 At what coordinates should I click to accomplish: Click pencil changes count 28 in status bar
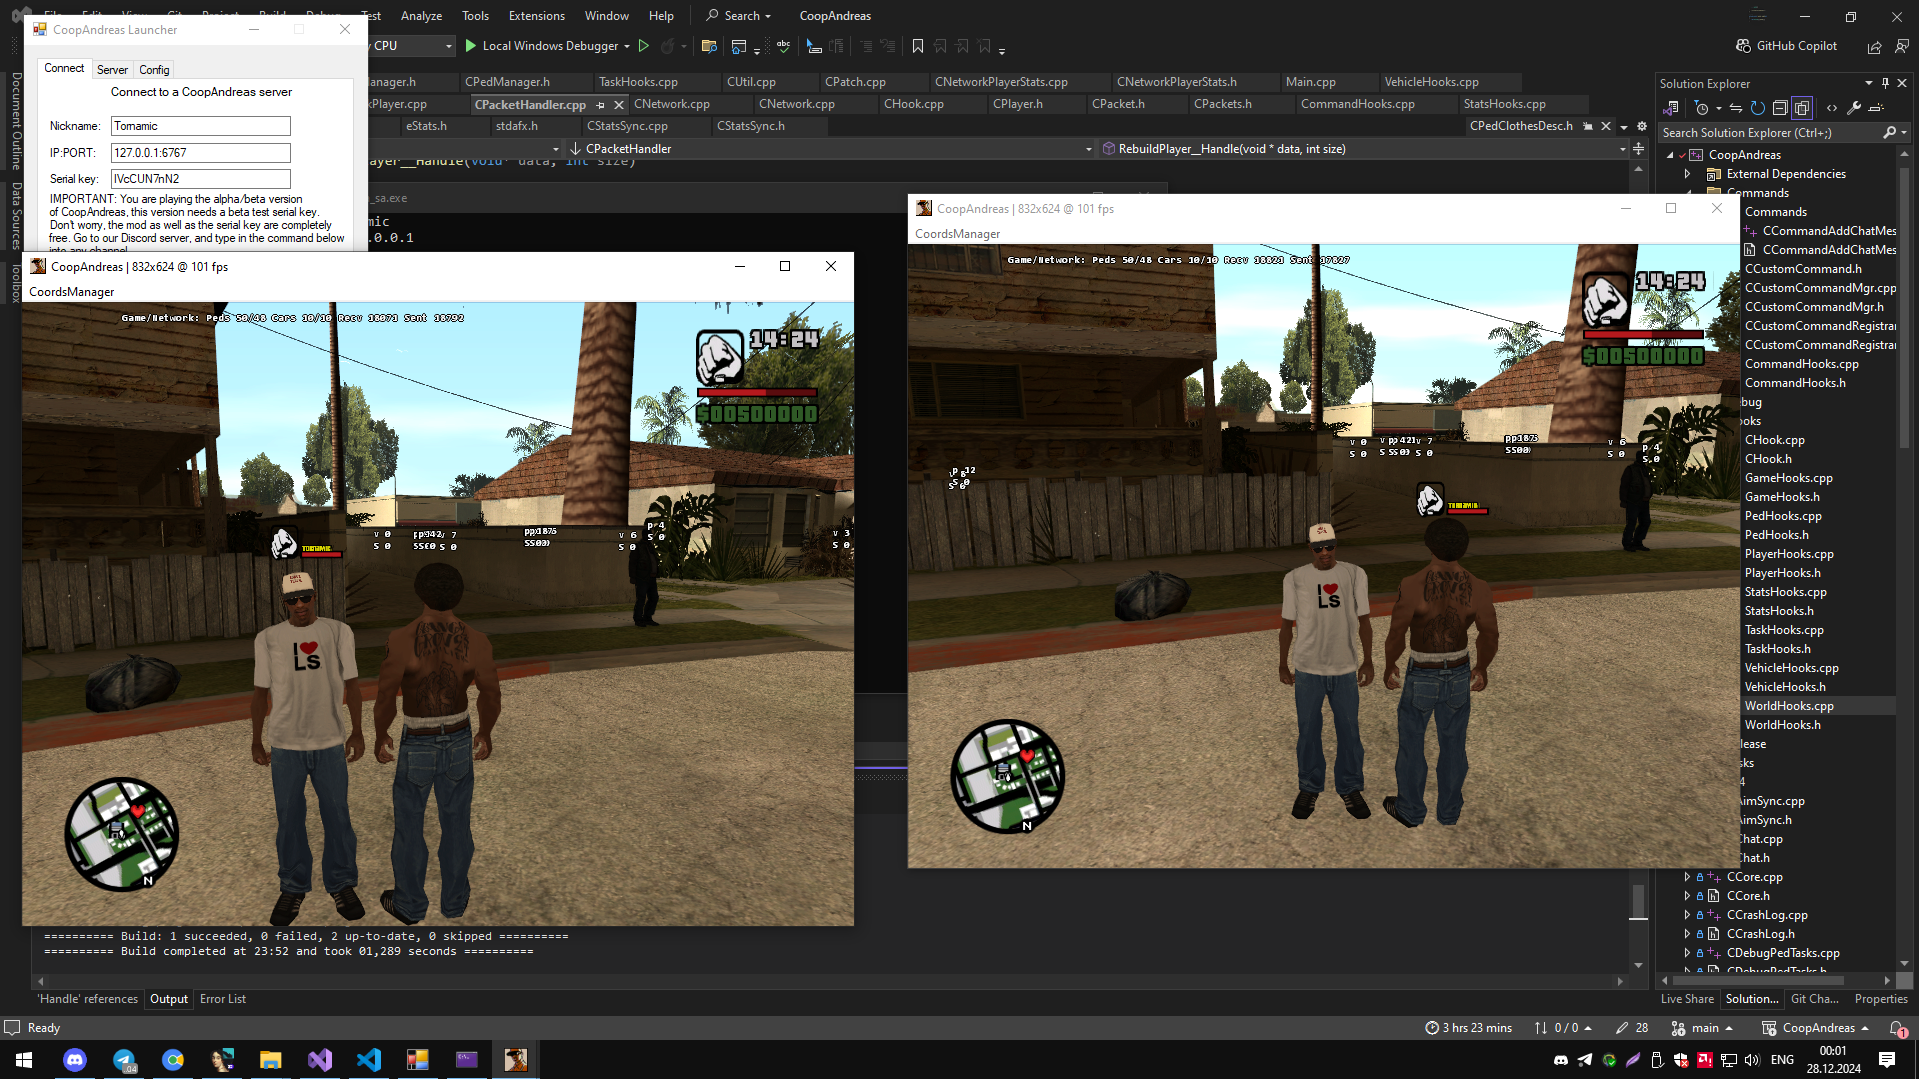(1632, 1028)
